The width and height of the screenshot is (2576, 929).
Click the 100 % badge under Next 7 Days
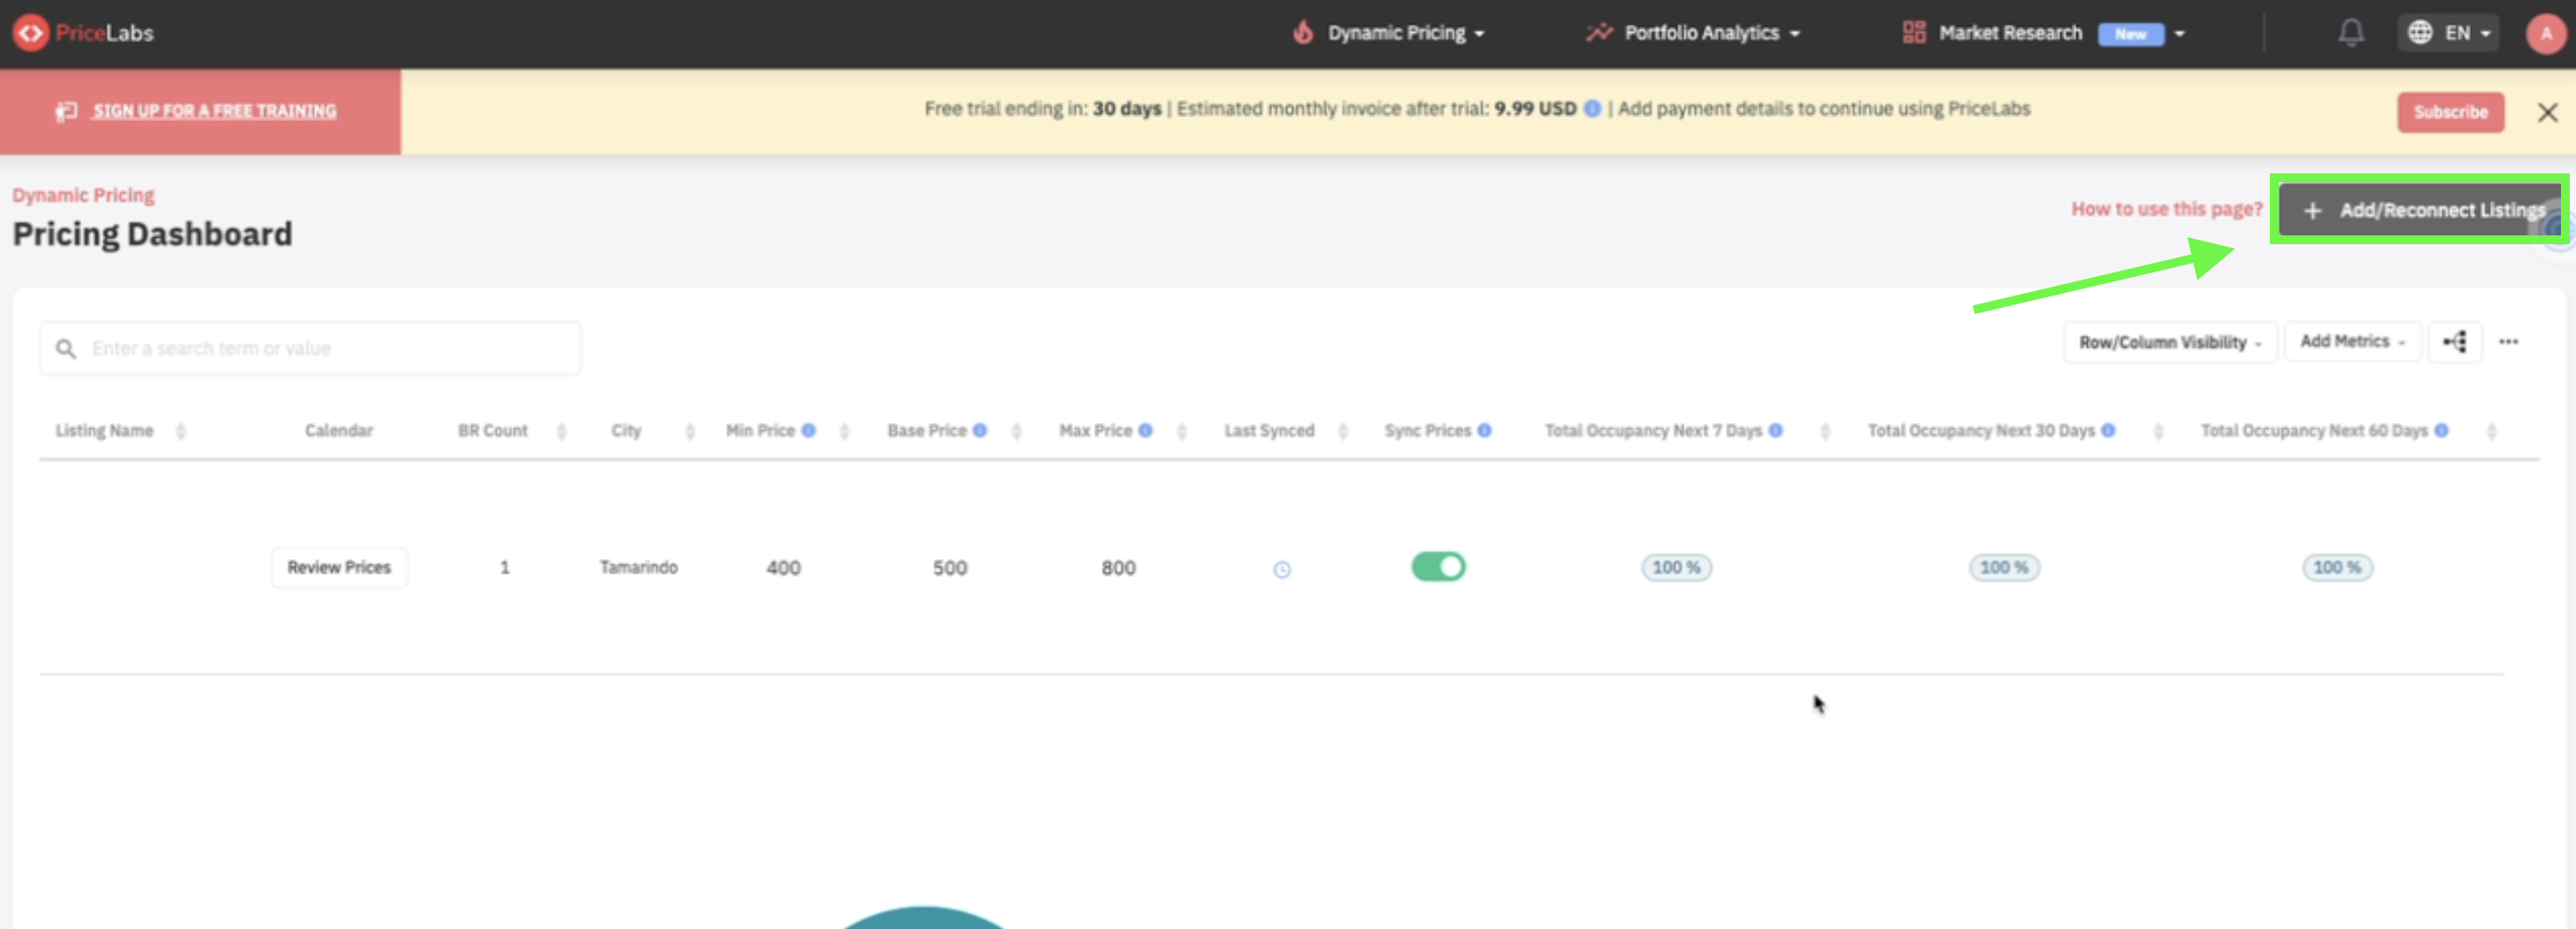tap(1676, 567)
